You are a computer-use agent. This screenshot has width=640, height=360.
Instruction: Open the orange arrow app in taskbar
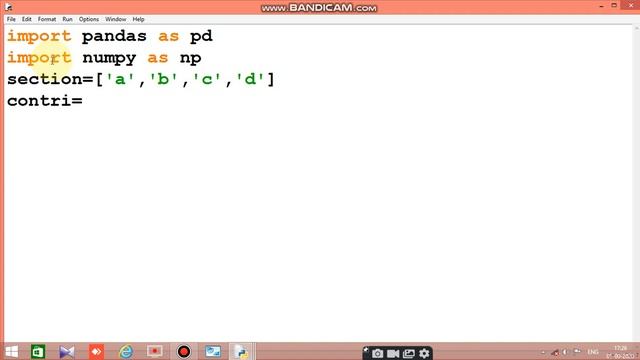tap(96, 351)
